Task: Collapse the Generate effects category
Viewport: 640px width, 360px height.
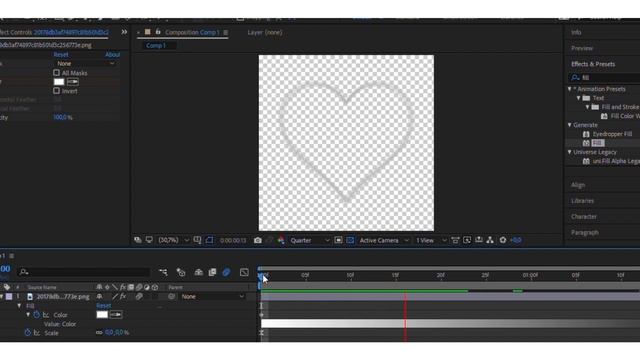Action: pyautogui.click(x=570, y=125)
